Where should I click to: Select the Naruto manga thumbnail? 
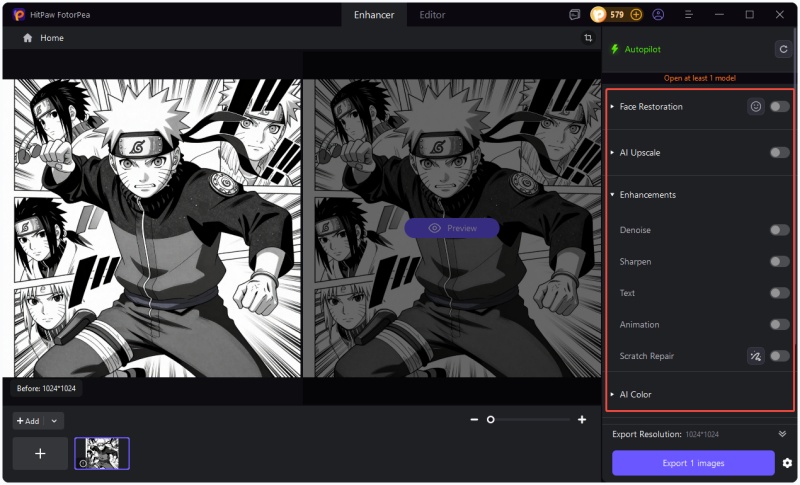pos(102,453)
